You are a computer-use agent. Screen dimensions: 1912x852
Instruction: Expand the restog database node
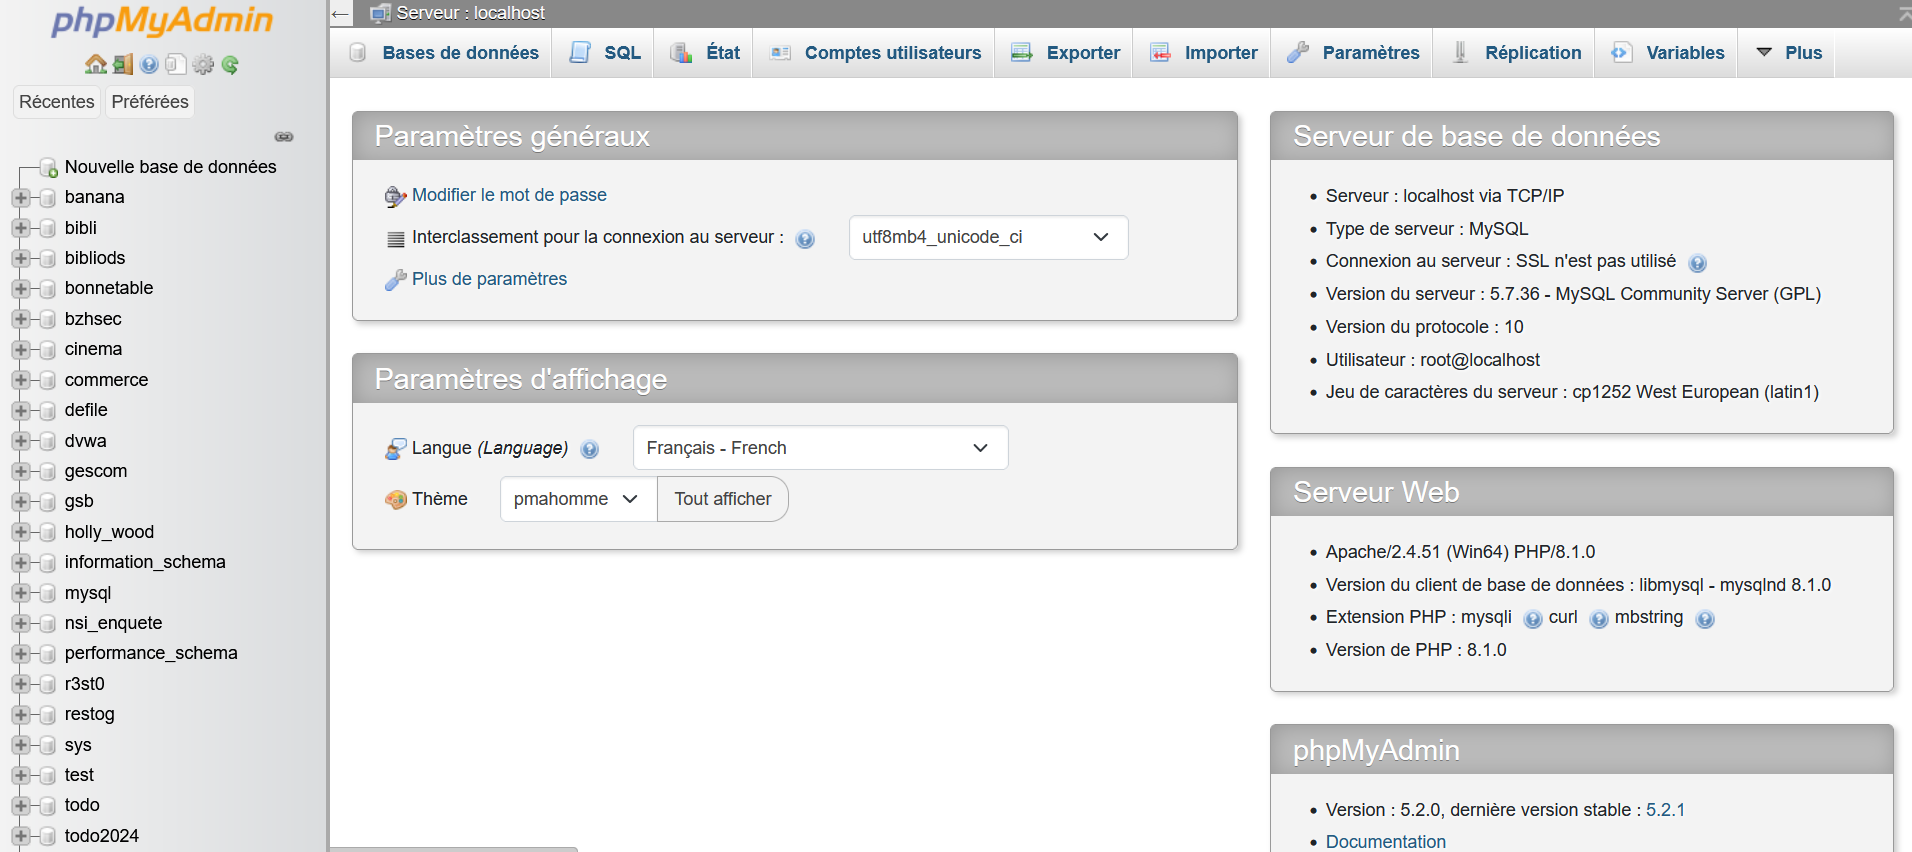pyautogui.click(x=21, y=715)
